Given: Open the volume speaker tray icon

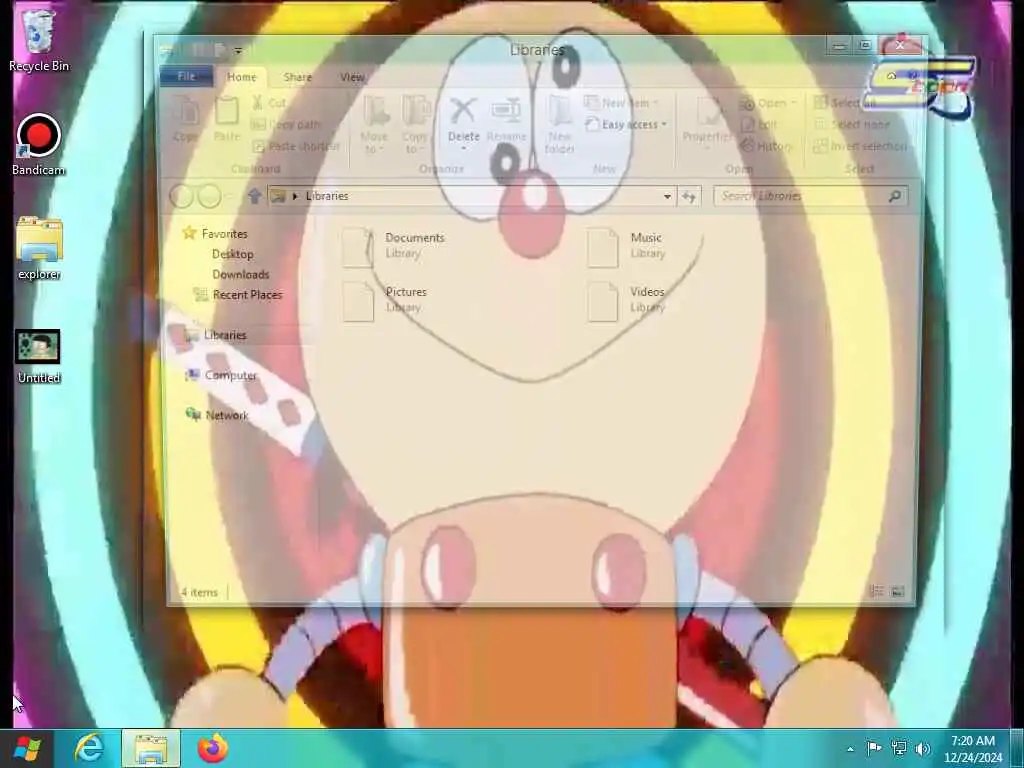Looking at the screenshot, I should 922,748.
